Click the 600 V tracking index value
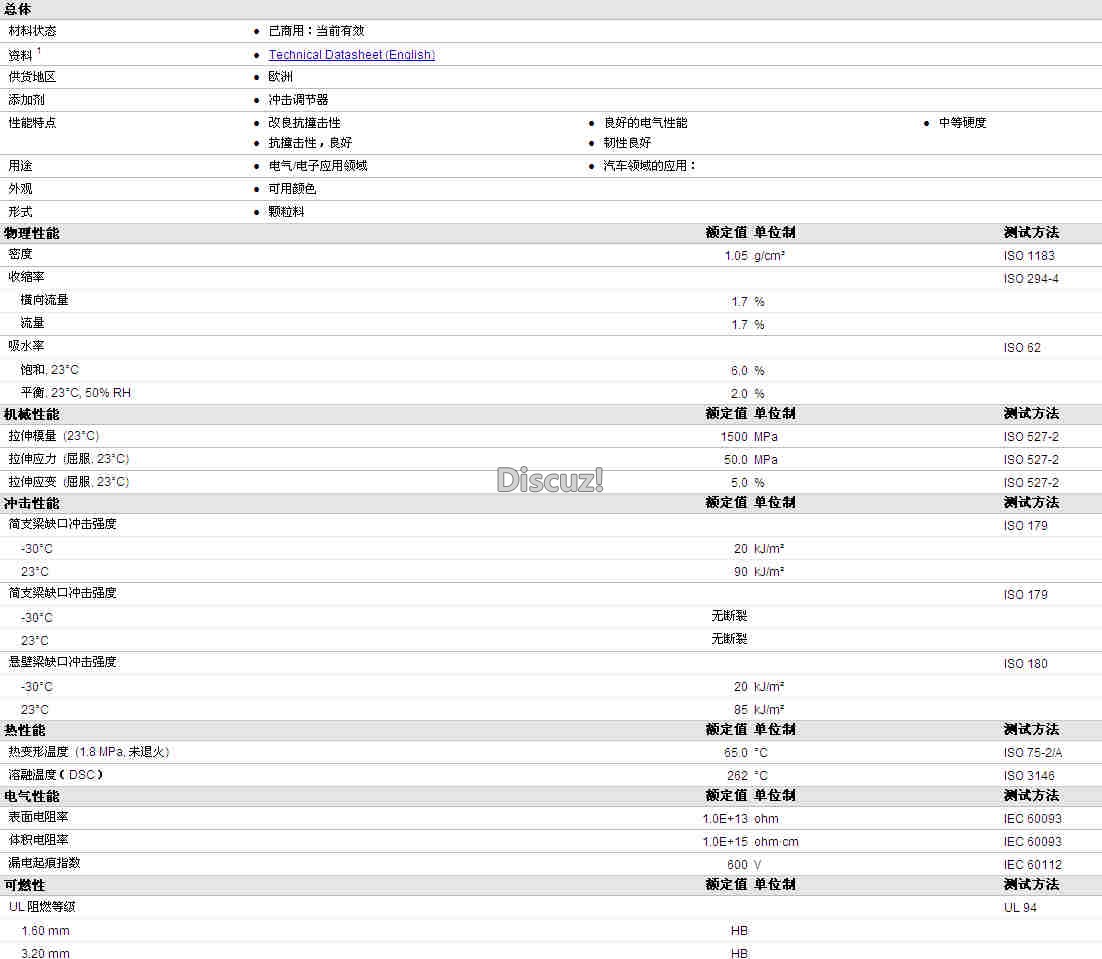This screenshot has height=959, width=1102. [744, 865]
